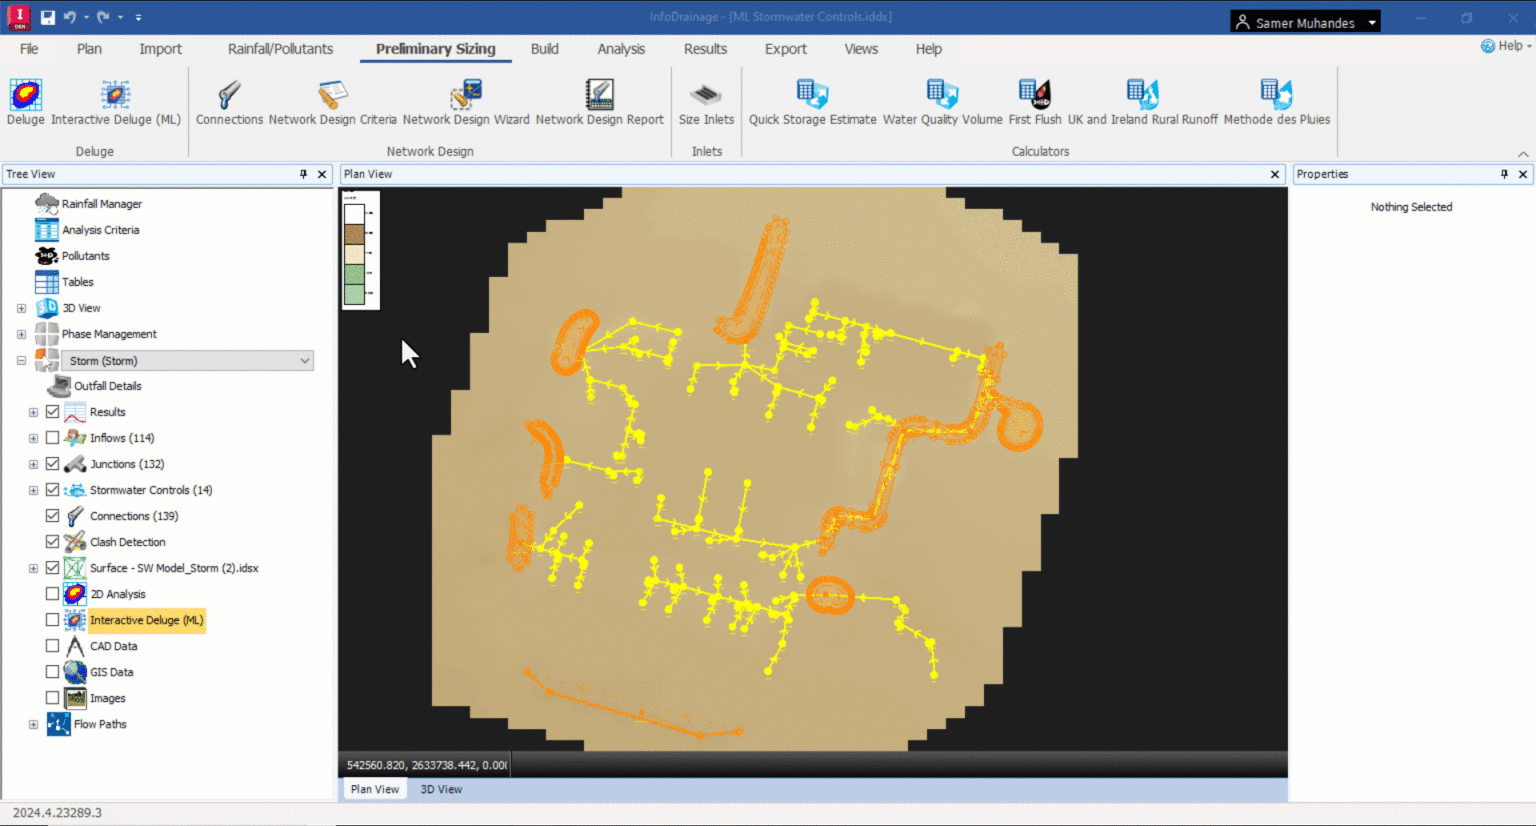Switch to the Analysis ribbon tab

(x=620, y=48)
